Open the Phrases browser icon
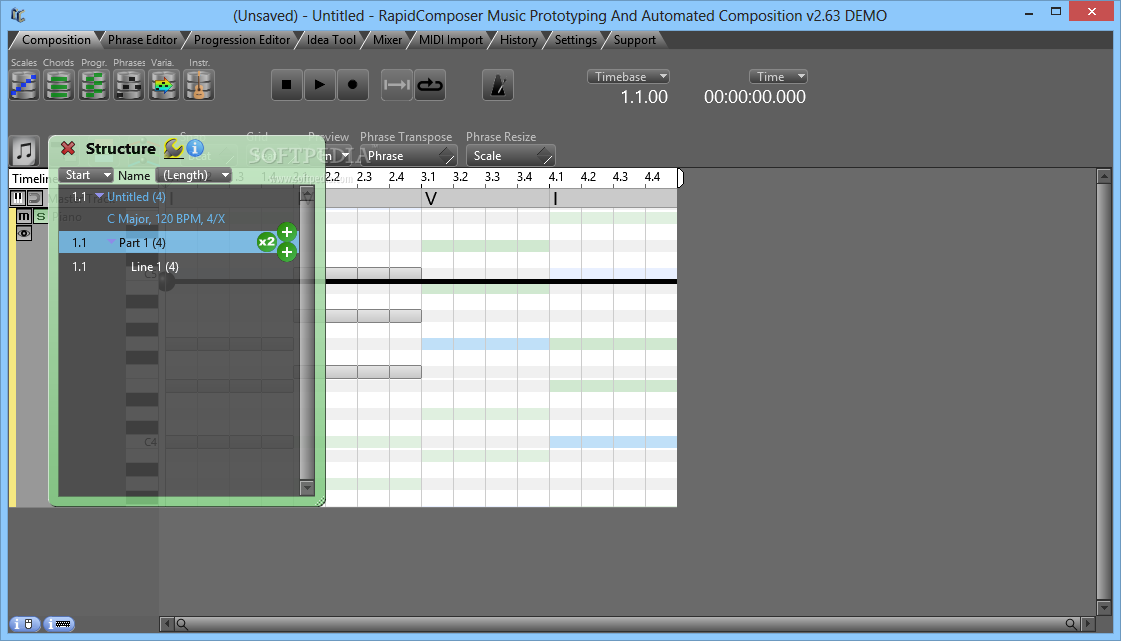 tap(129, 86)
